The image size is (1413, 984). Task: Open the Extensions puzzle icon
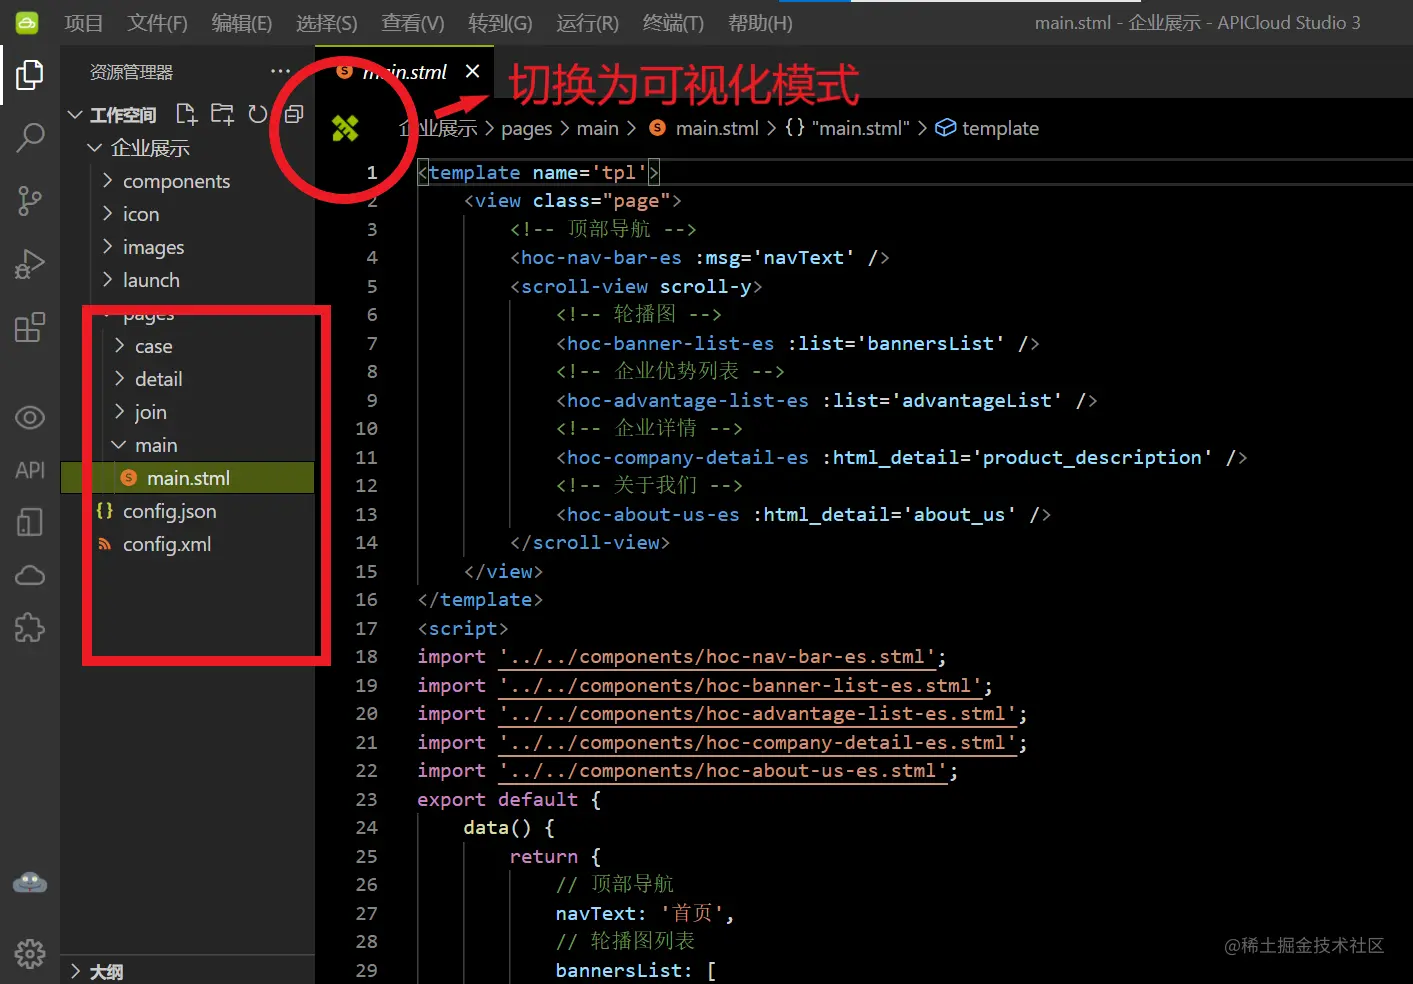(29, 627)
